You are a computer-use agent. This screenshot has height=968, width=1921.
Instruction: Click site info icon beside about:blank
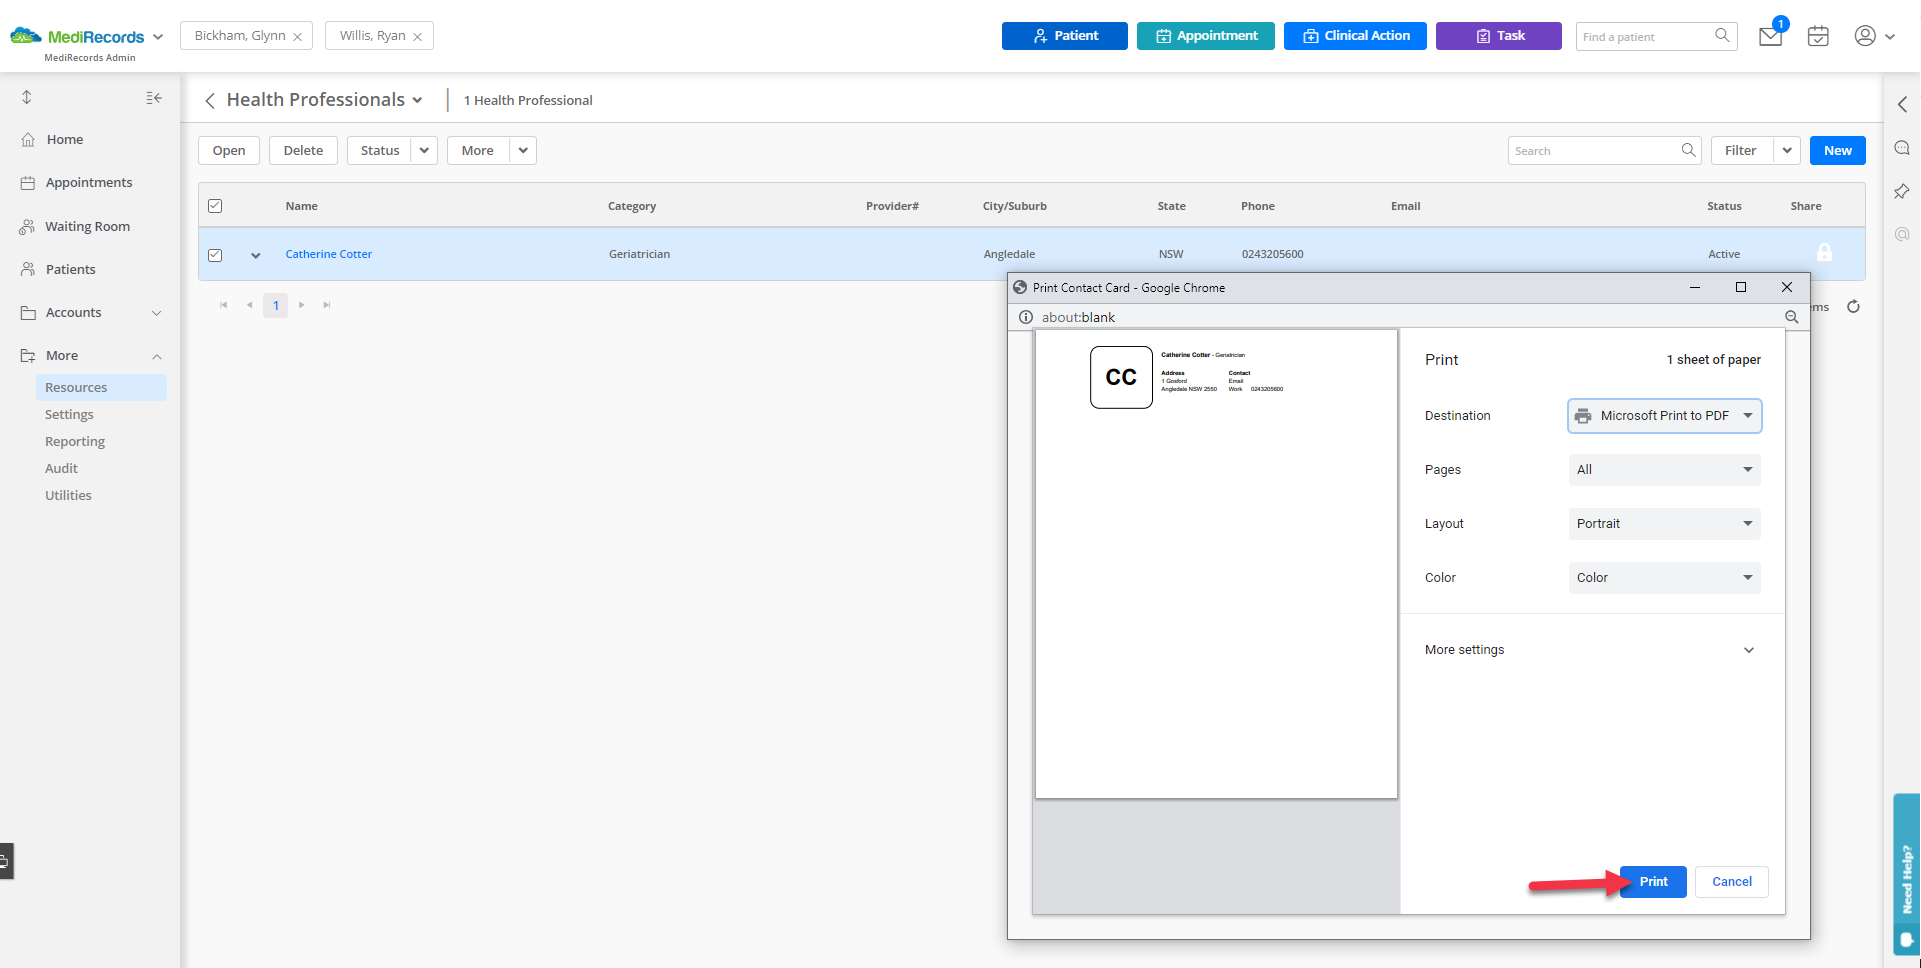click(x=1025, y=317)
